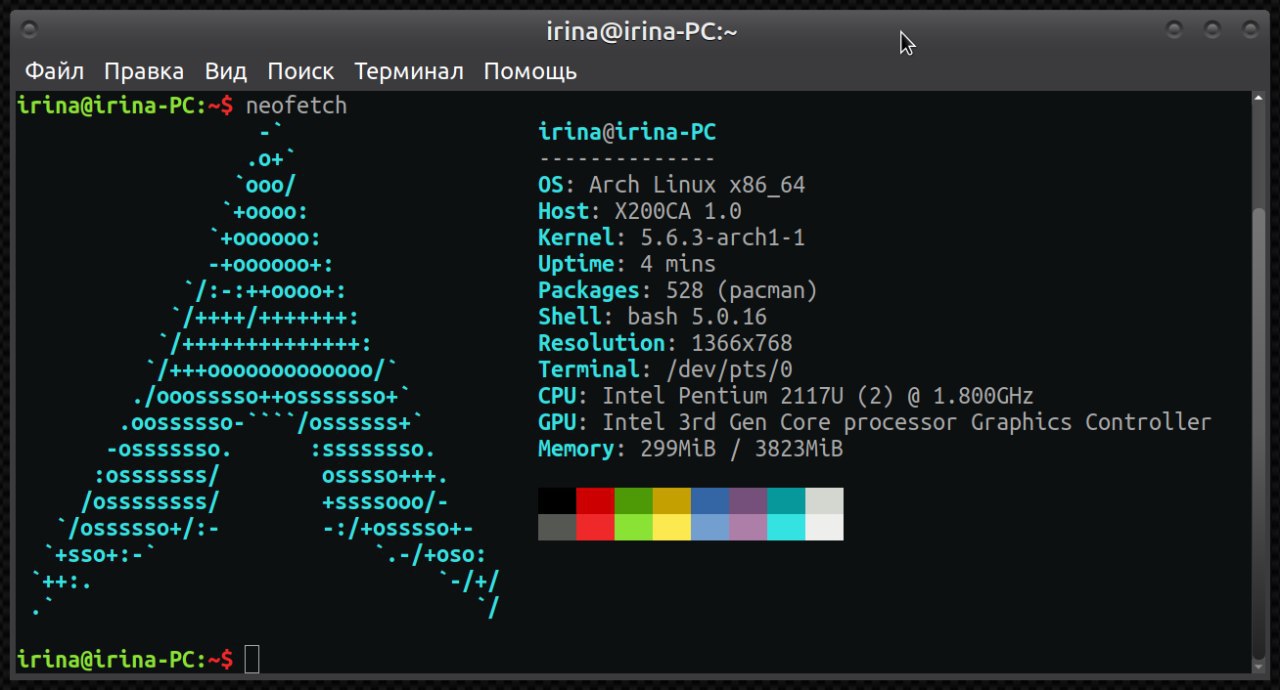
Task: Click the light blue color block
Action: pos(710,527)
